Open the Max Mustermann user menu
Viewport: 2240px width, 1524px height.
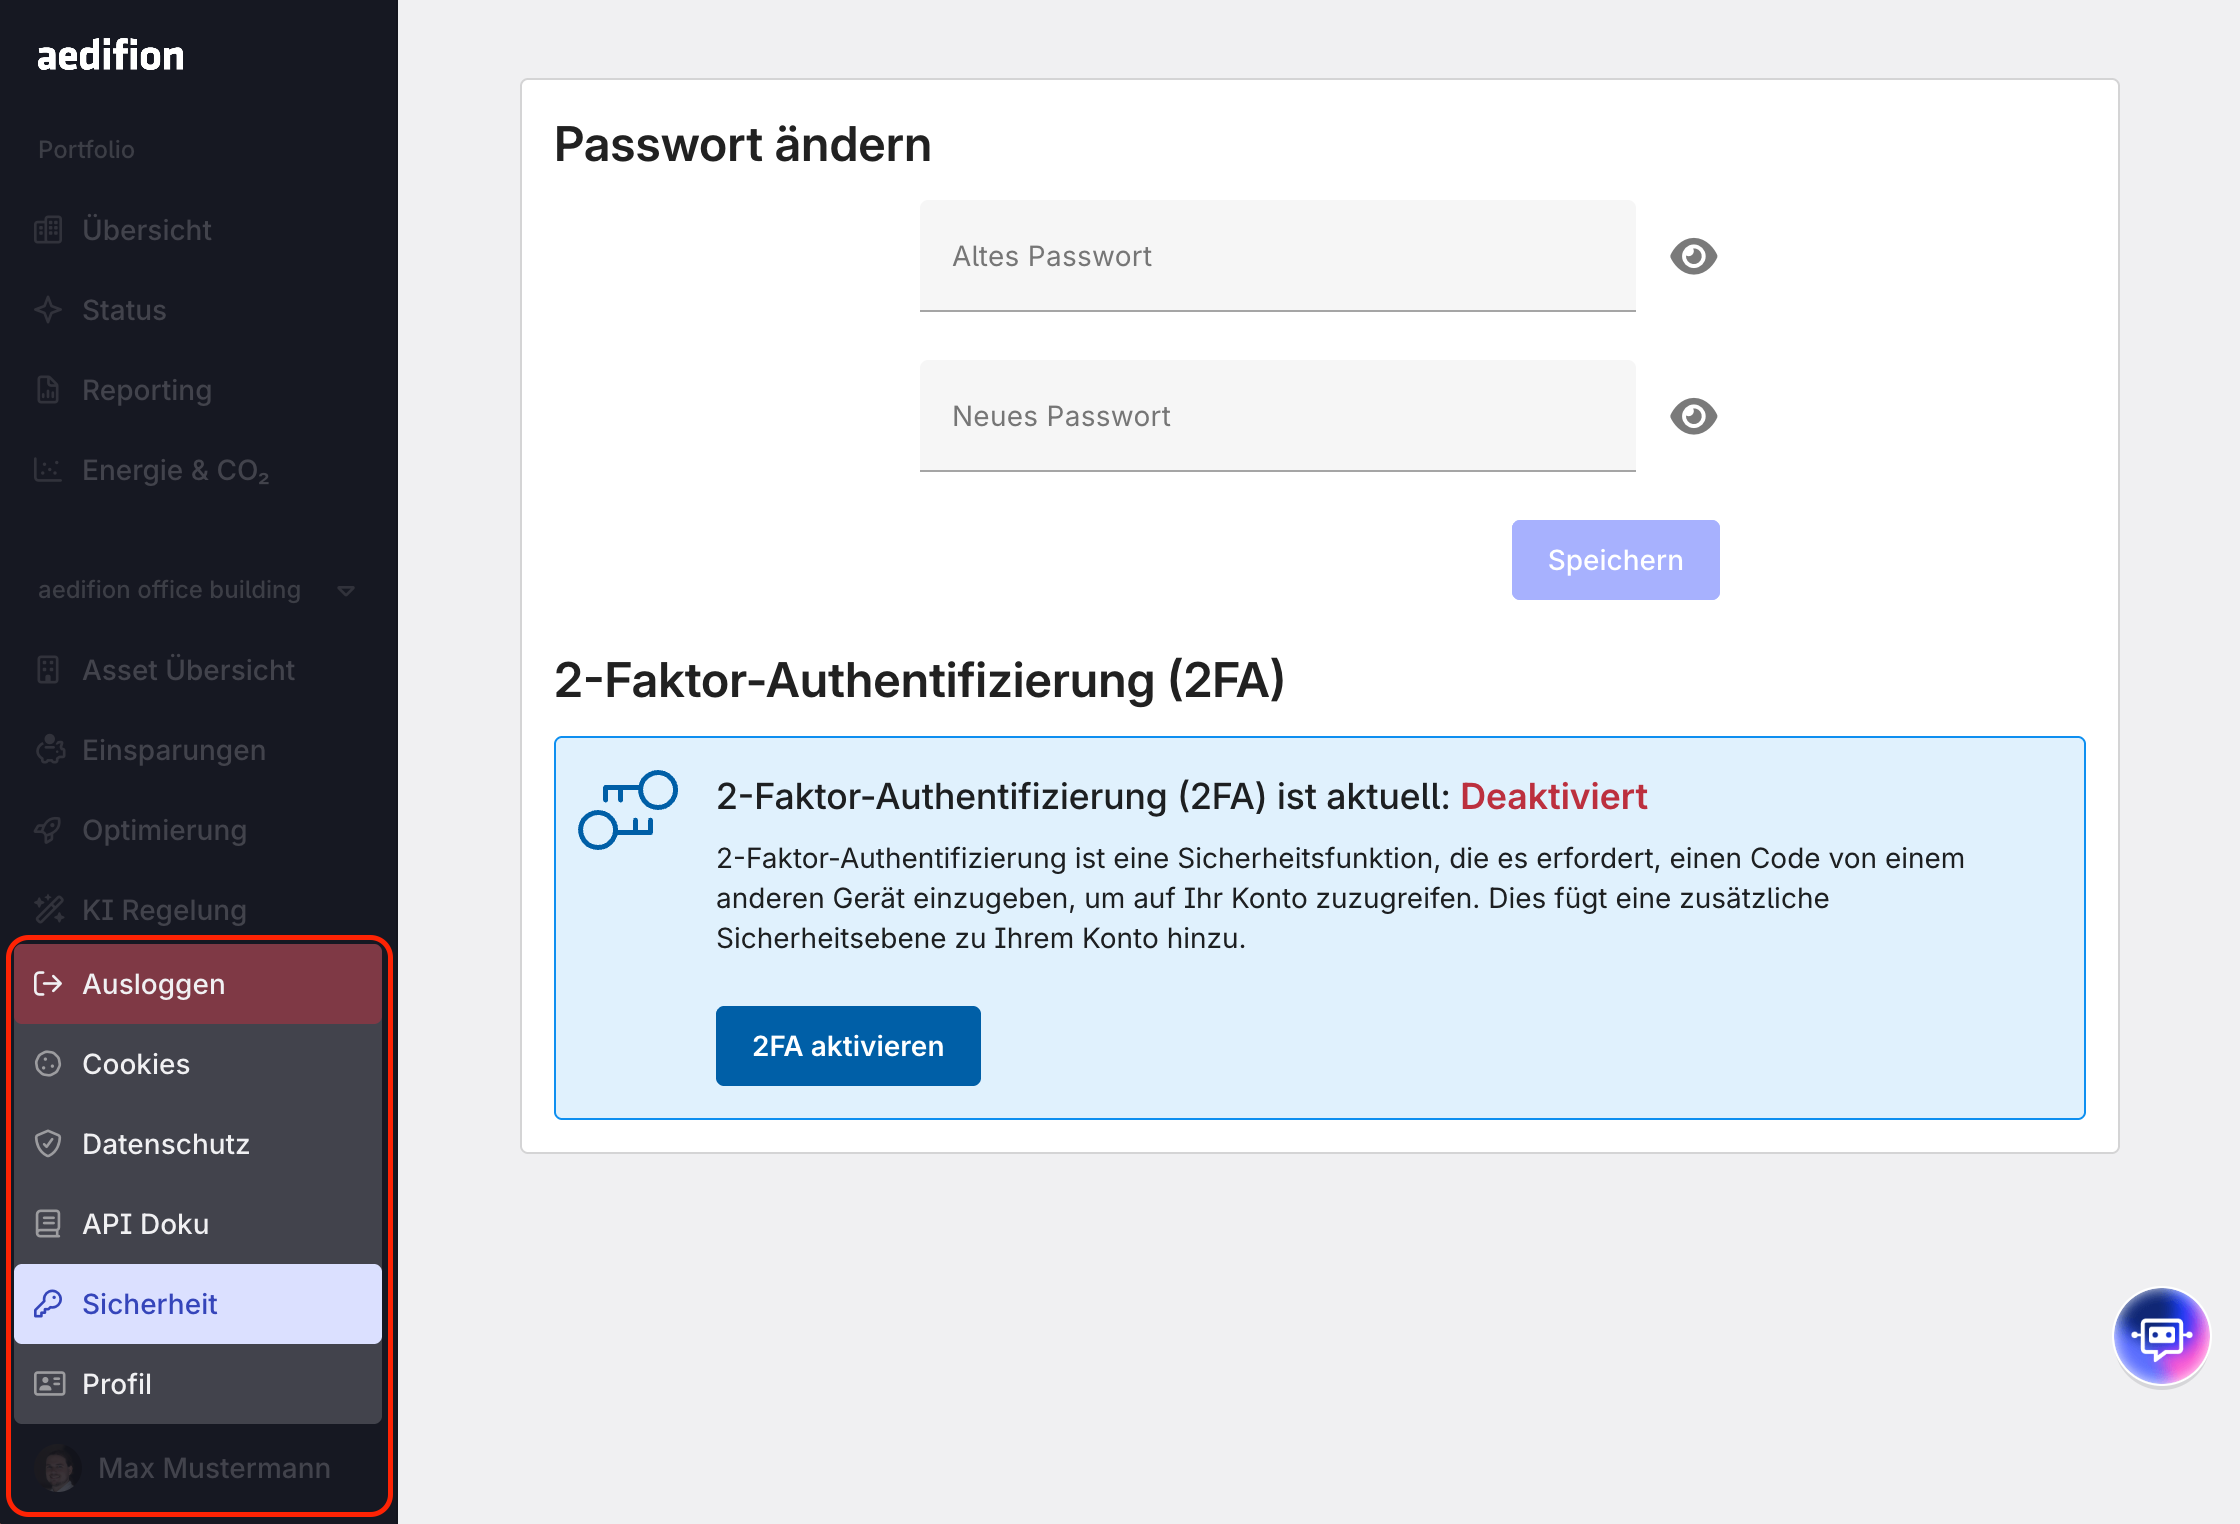[x=214, y=1468]
